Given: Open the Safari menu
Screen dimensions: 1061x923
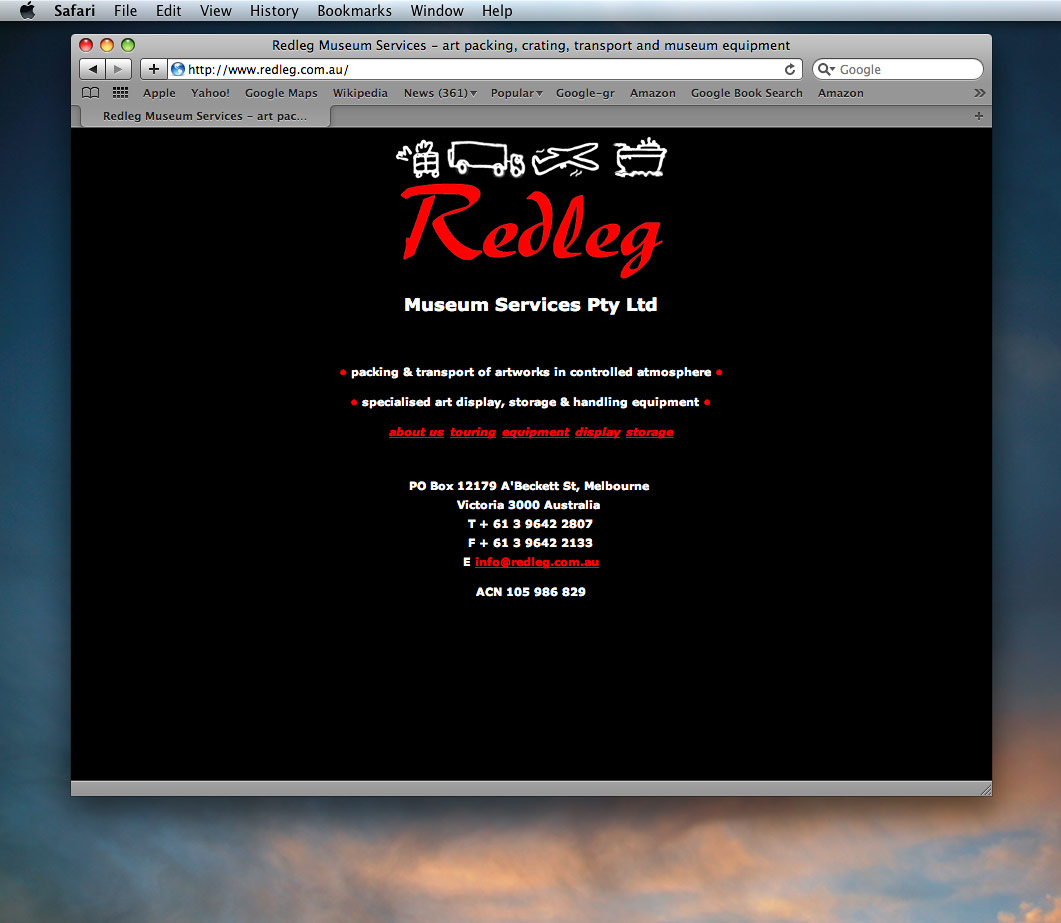Looking at the screenshot, I should coord(74,11).
